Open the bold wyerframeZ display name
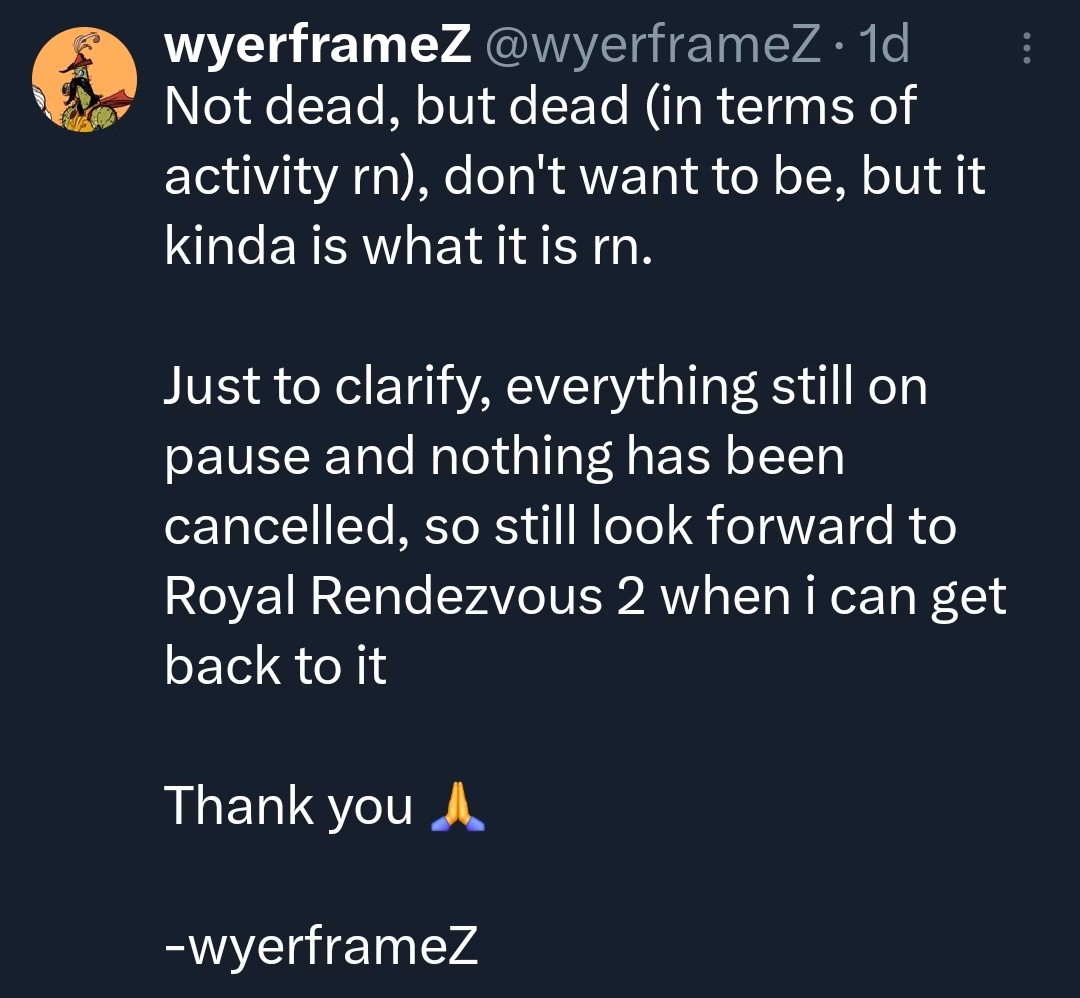 pyautogui.click(x=317, y=46)
